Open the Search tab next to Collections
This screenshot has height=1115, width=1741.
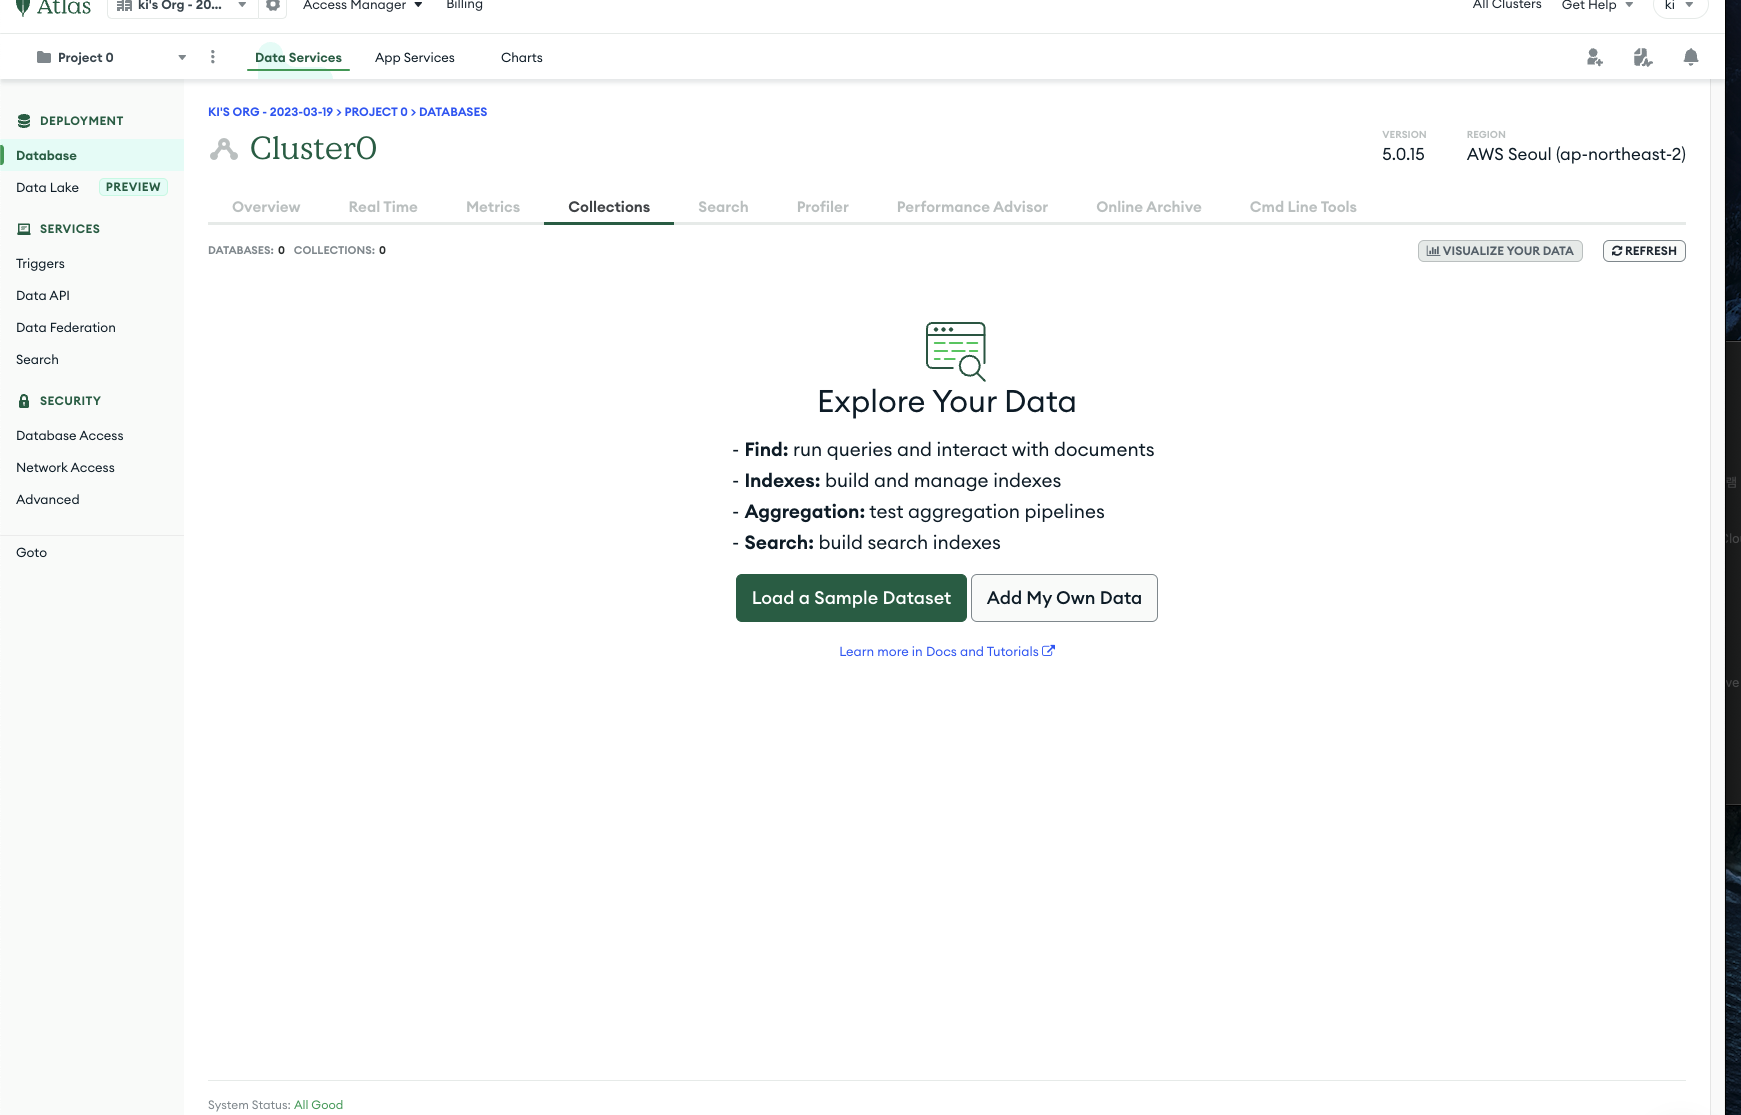point(723,207)
